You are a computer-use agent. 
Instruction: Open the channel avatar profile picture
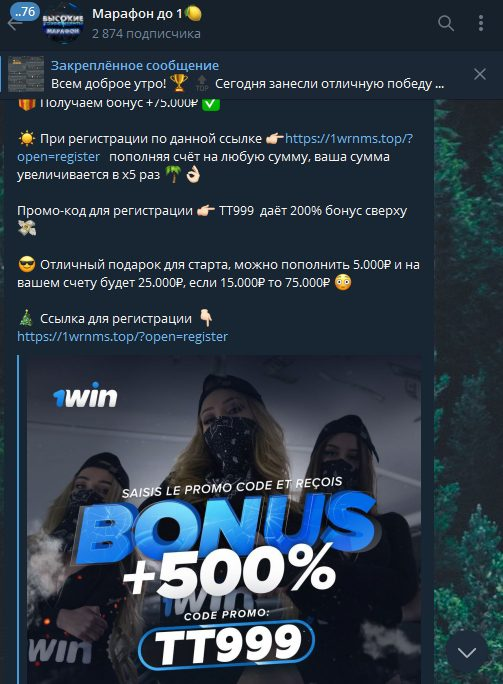coord(63,23)
